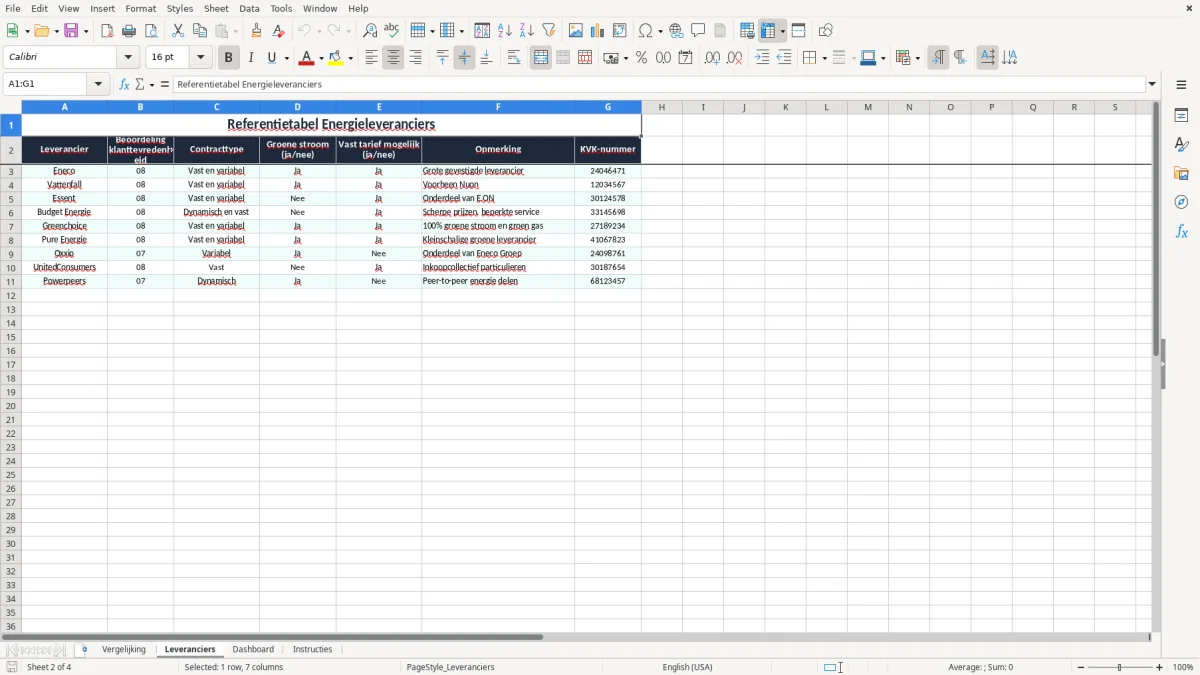1200x675 pixels.
Task: Open the Styles menu
Action: [180, 8]
